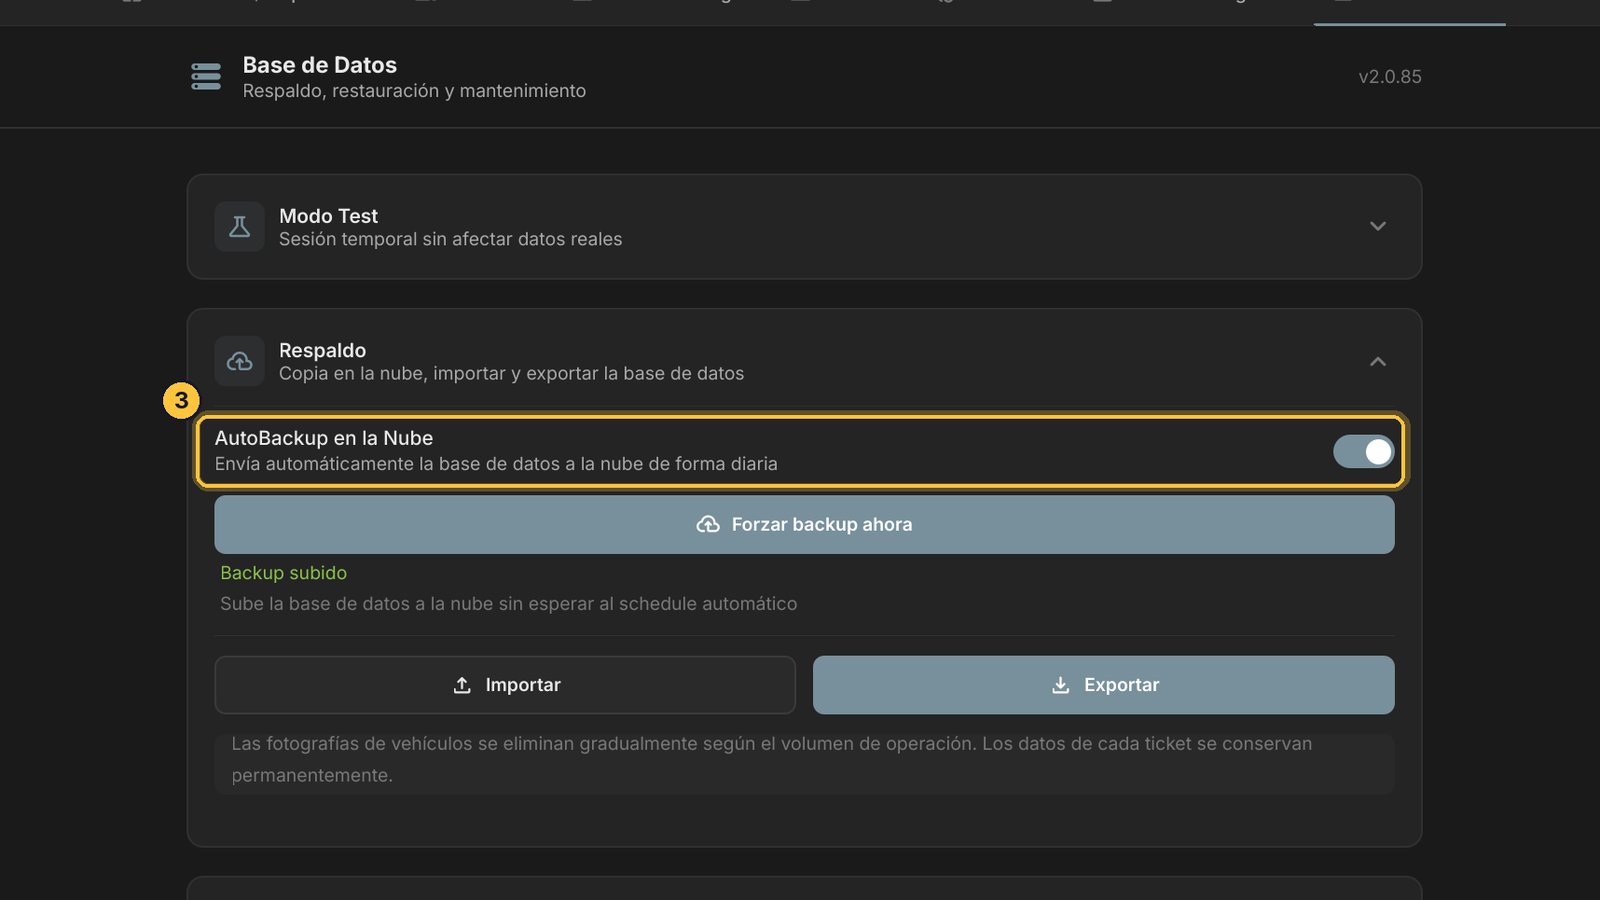Collapse the Respaldo section chevron
This screenshot has width=1600, height=900.
1378,361
